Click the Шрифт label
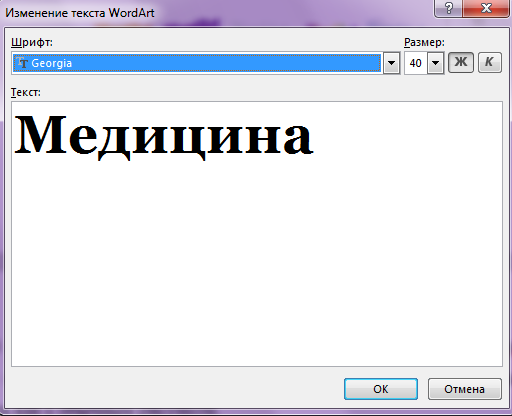This screenshot has height=416, width=512. [x=32, y=42]
